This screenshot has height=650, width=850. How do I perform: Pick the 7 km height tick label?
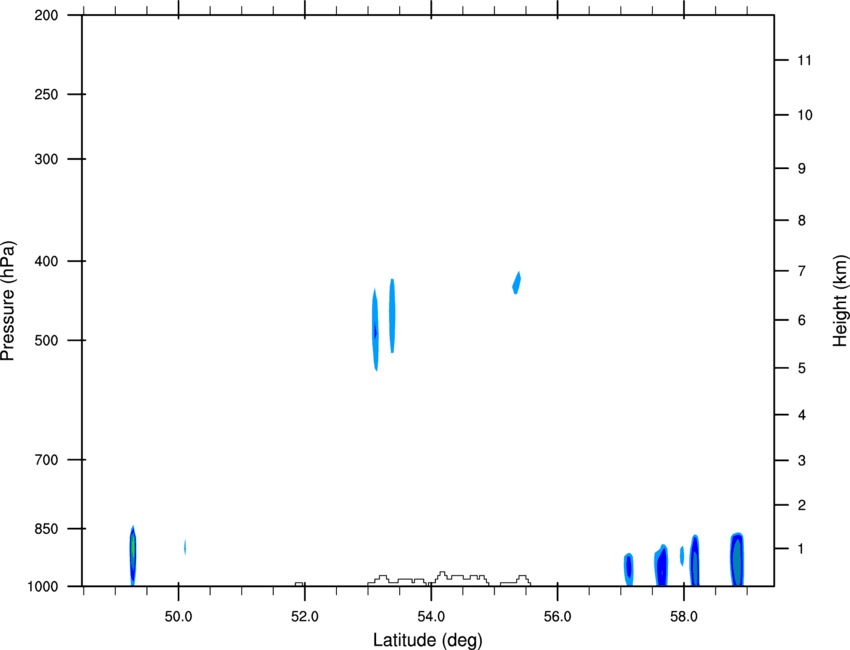(x=802, y=271)
